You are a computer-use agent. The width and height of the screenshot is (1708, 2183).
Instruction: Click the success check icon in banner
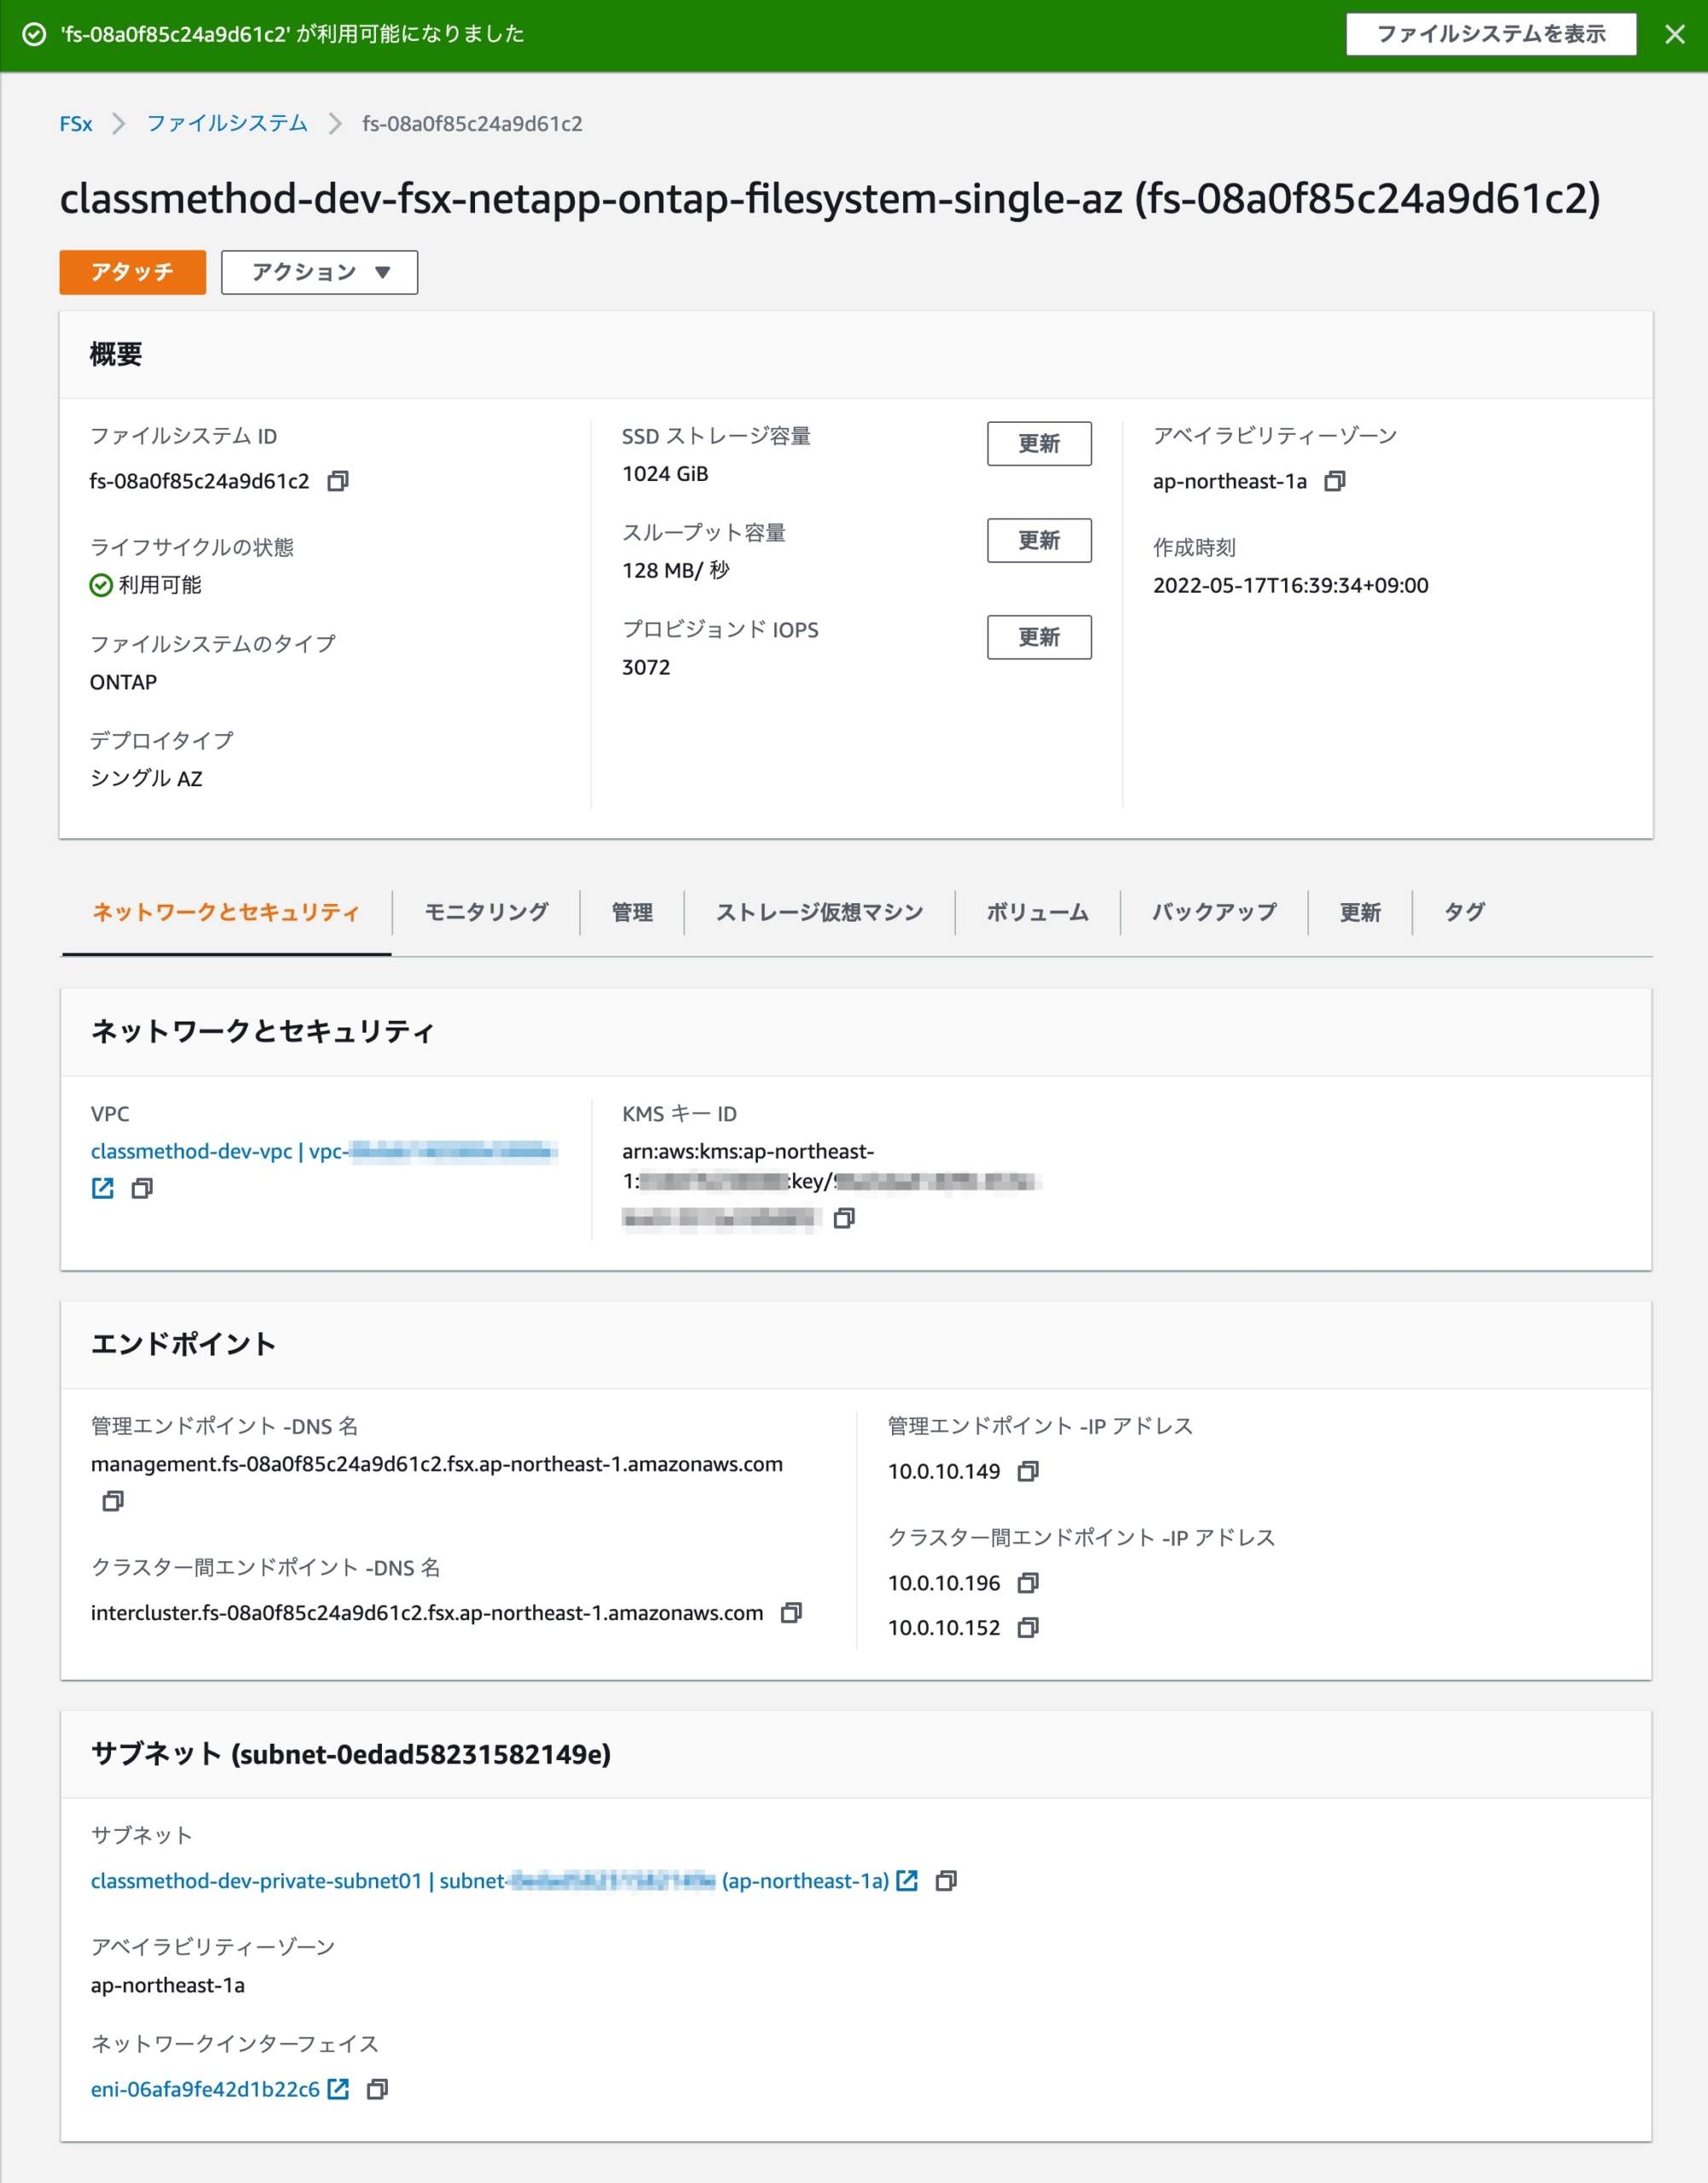[x=34, y=35]
